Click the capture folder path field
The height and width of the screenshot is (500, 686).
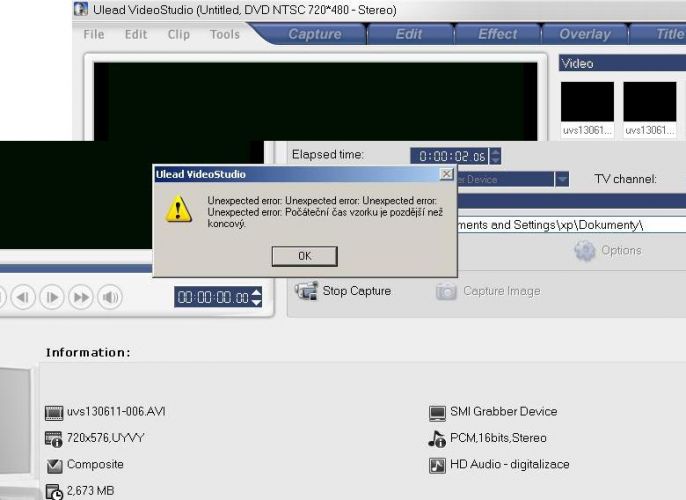click(x=571, y=225)
